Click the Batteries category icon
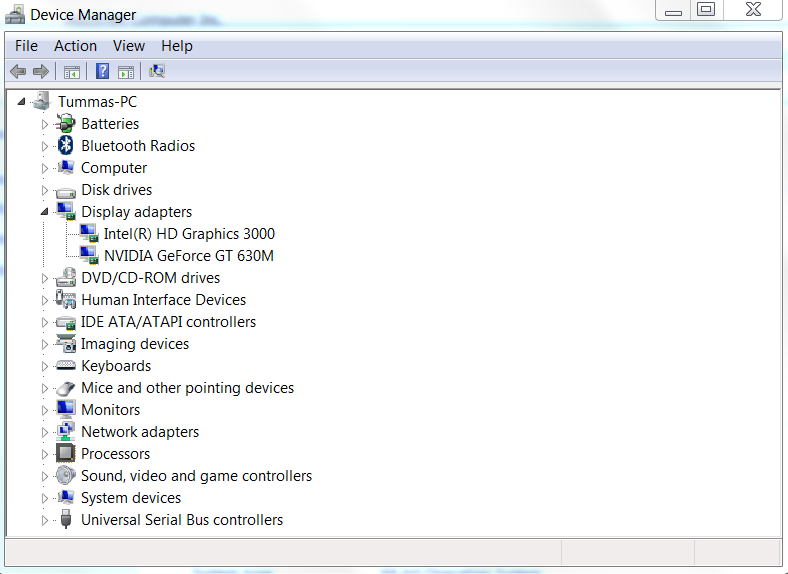This screenshot has width=788, height=574. tap(65, 124)
